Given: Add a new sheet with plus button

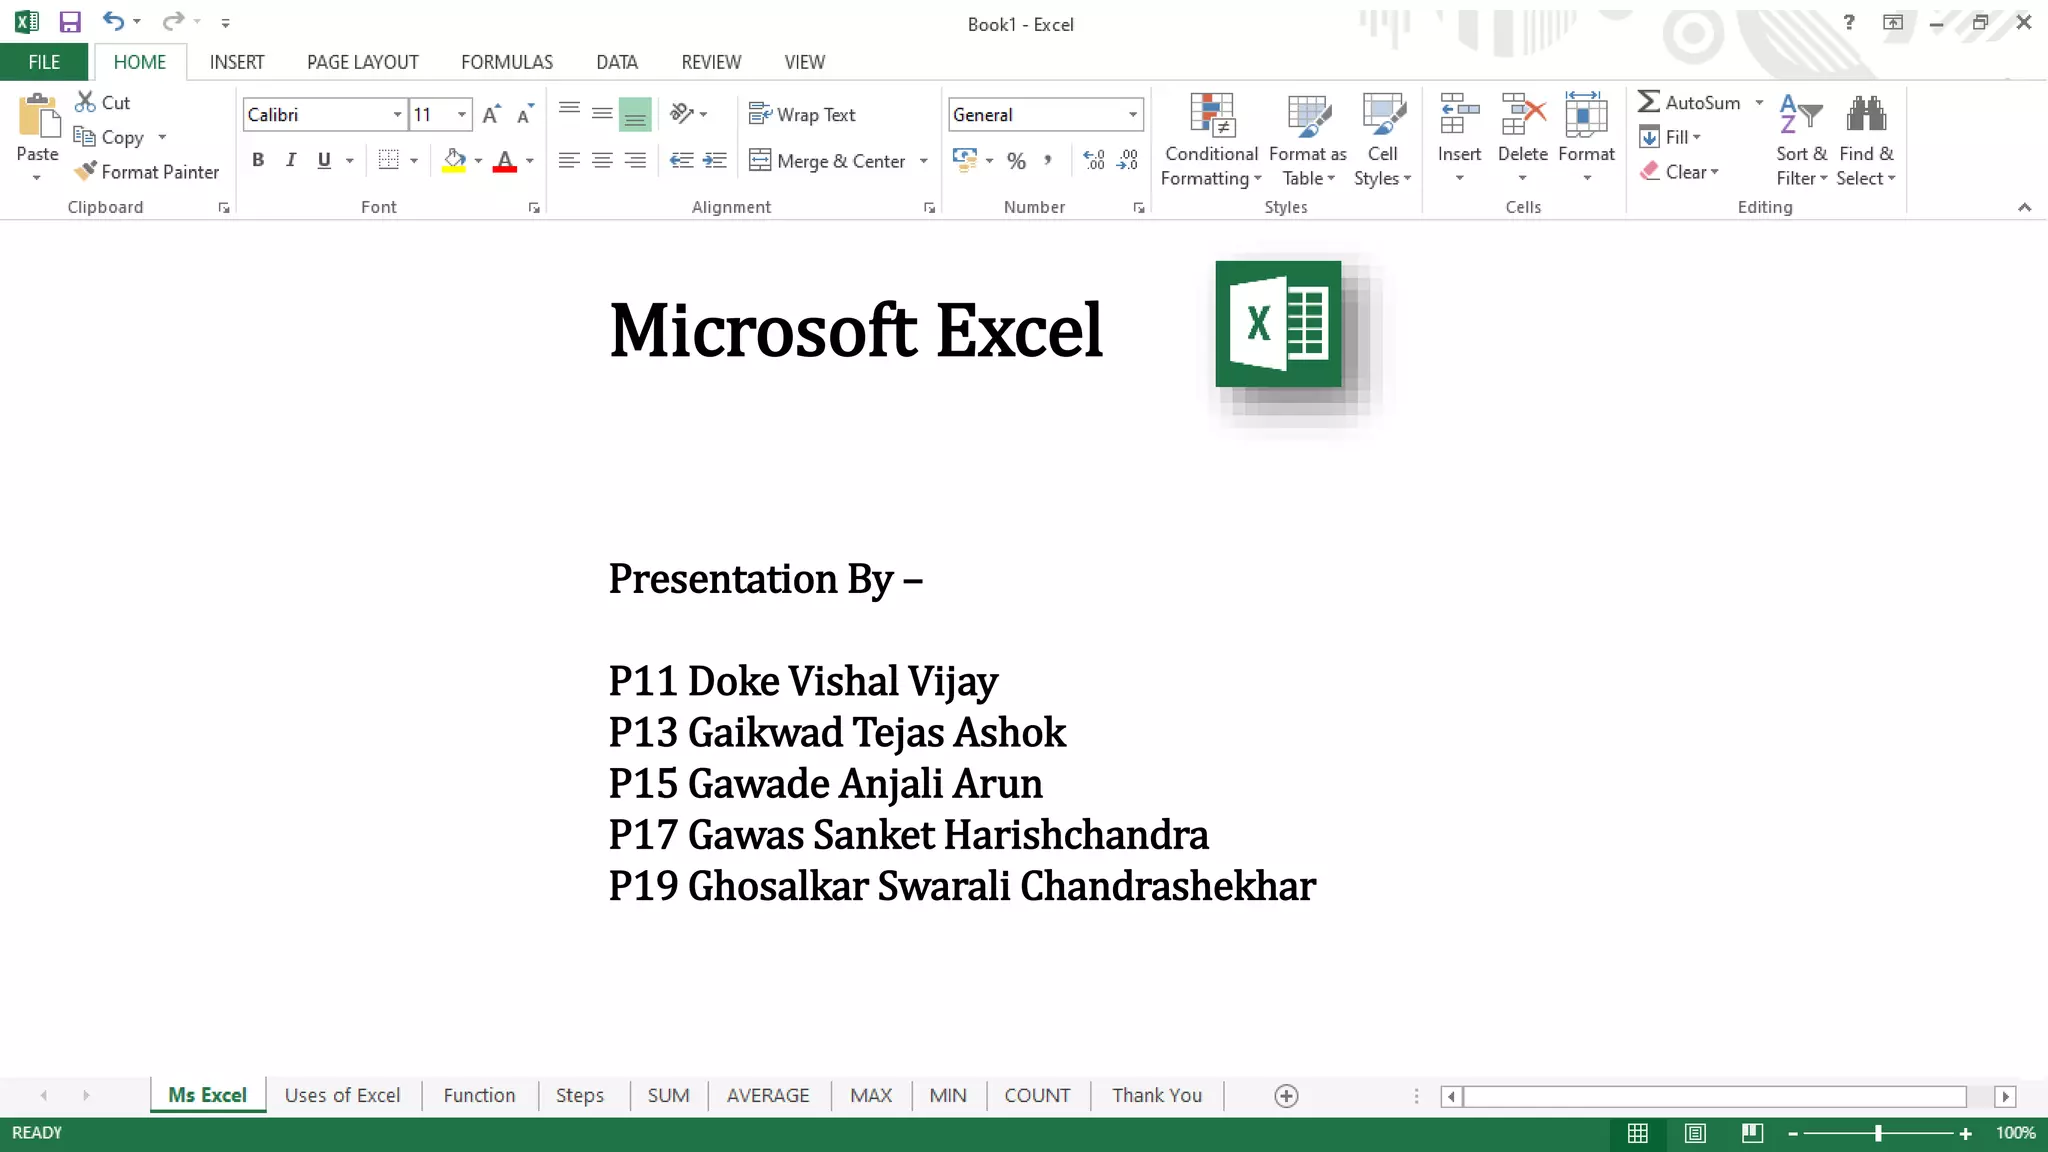Looking at the screenshot, I should 1286,1096.
